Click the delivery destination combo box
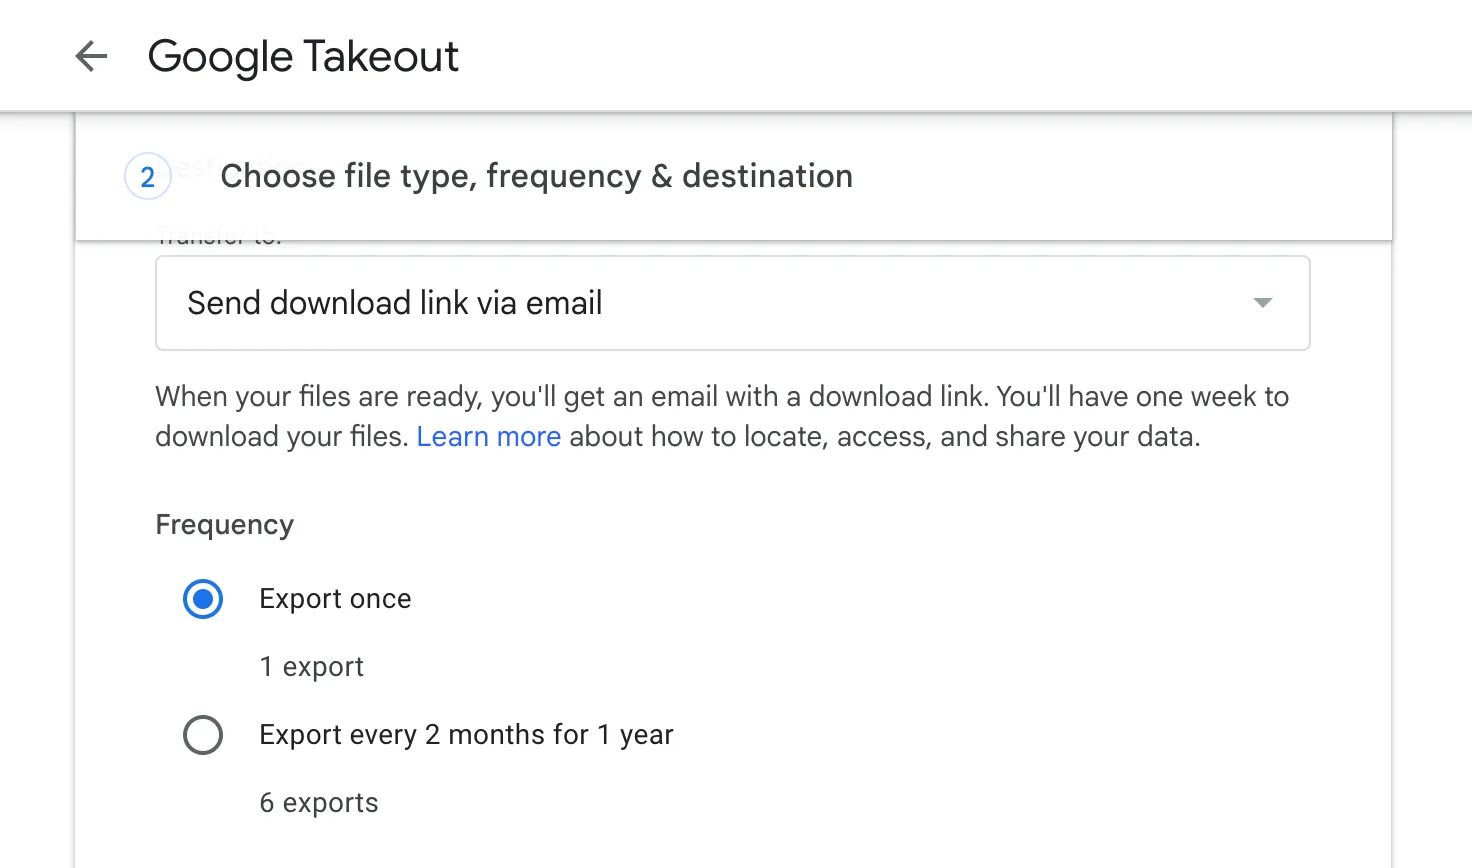This screenshot has width=1472, height=868. (x=732, y=303)
